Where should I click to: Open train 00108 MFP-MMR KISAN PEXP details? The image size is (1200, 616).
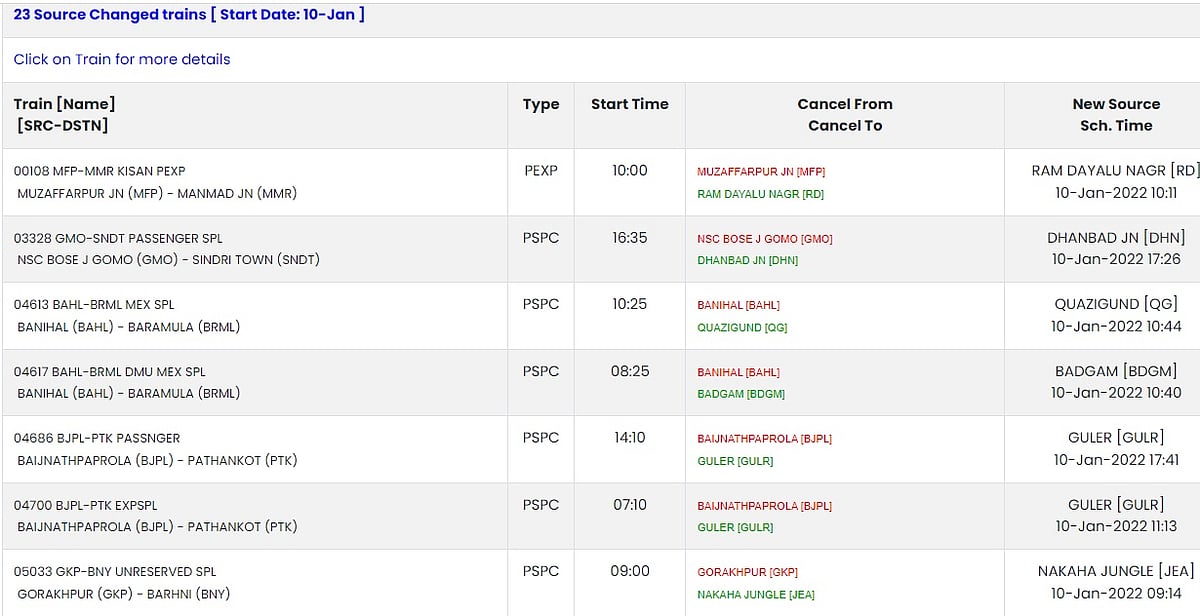tap(99, 171)
